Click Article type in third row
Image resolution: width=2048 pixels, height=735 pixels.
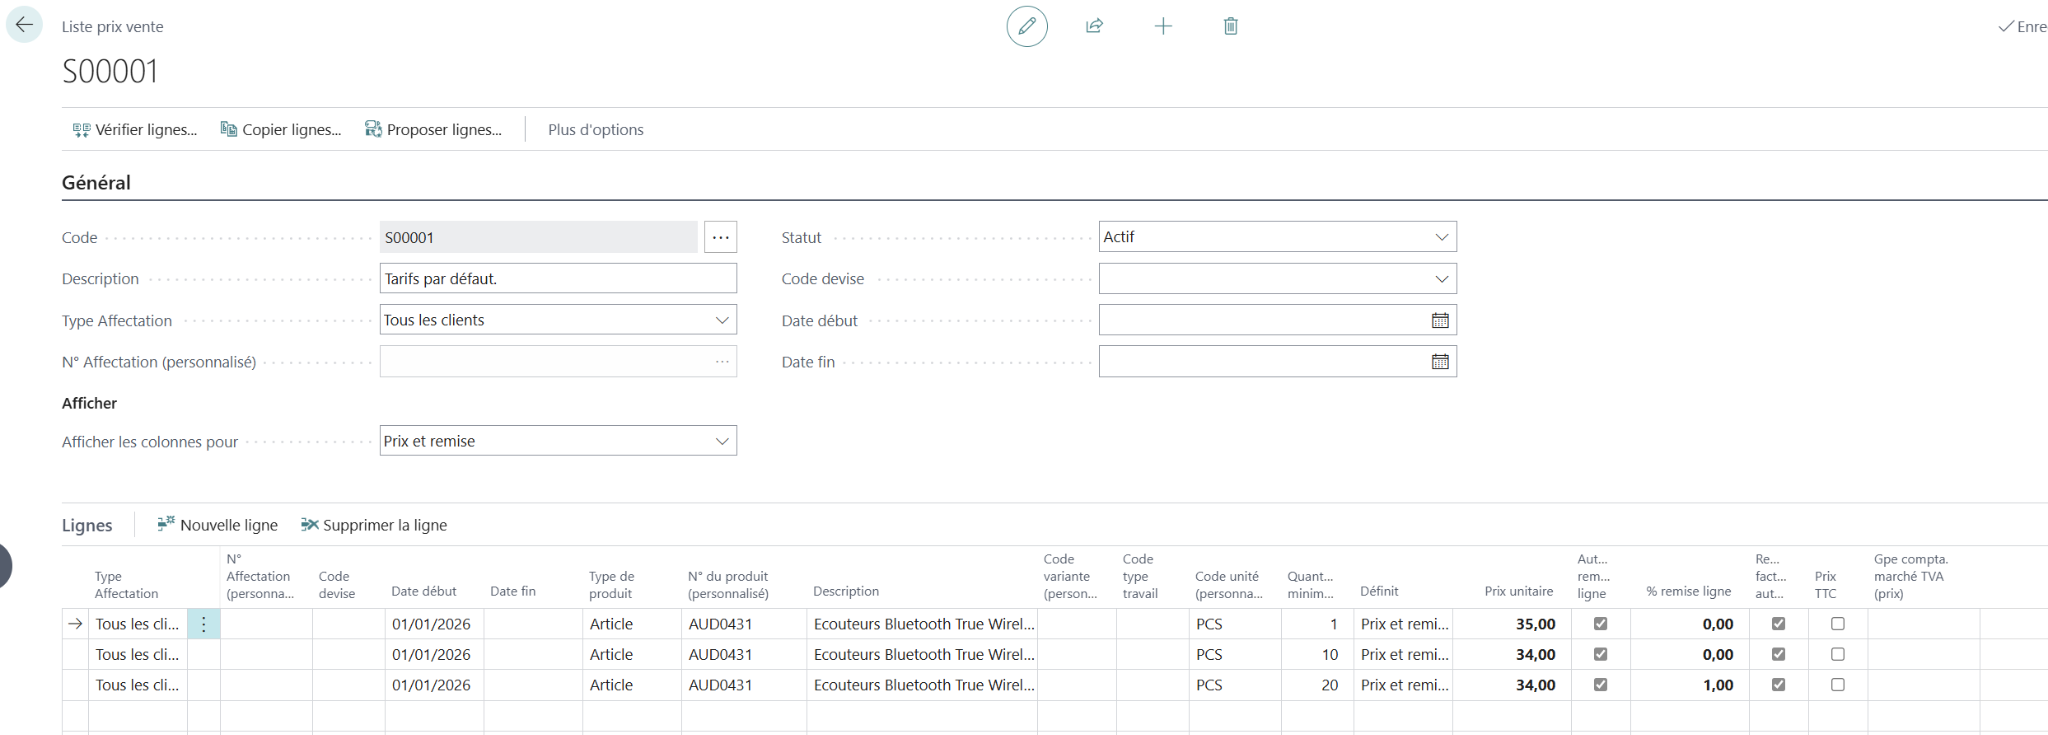611,685
